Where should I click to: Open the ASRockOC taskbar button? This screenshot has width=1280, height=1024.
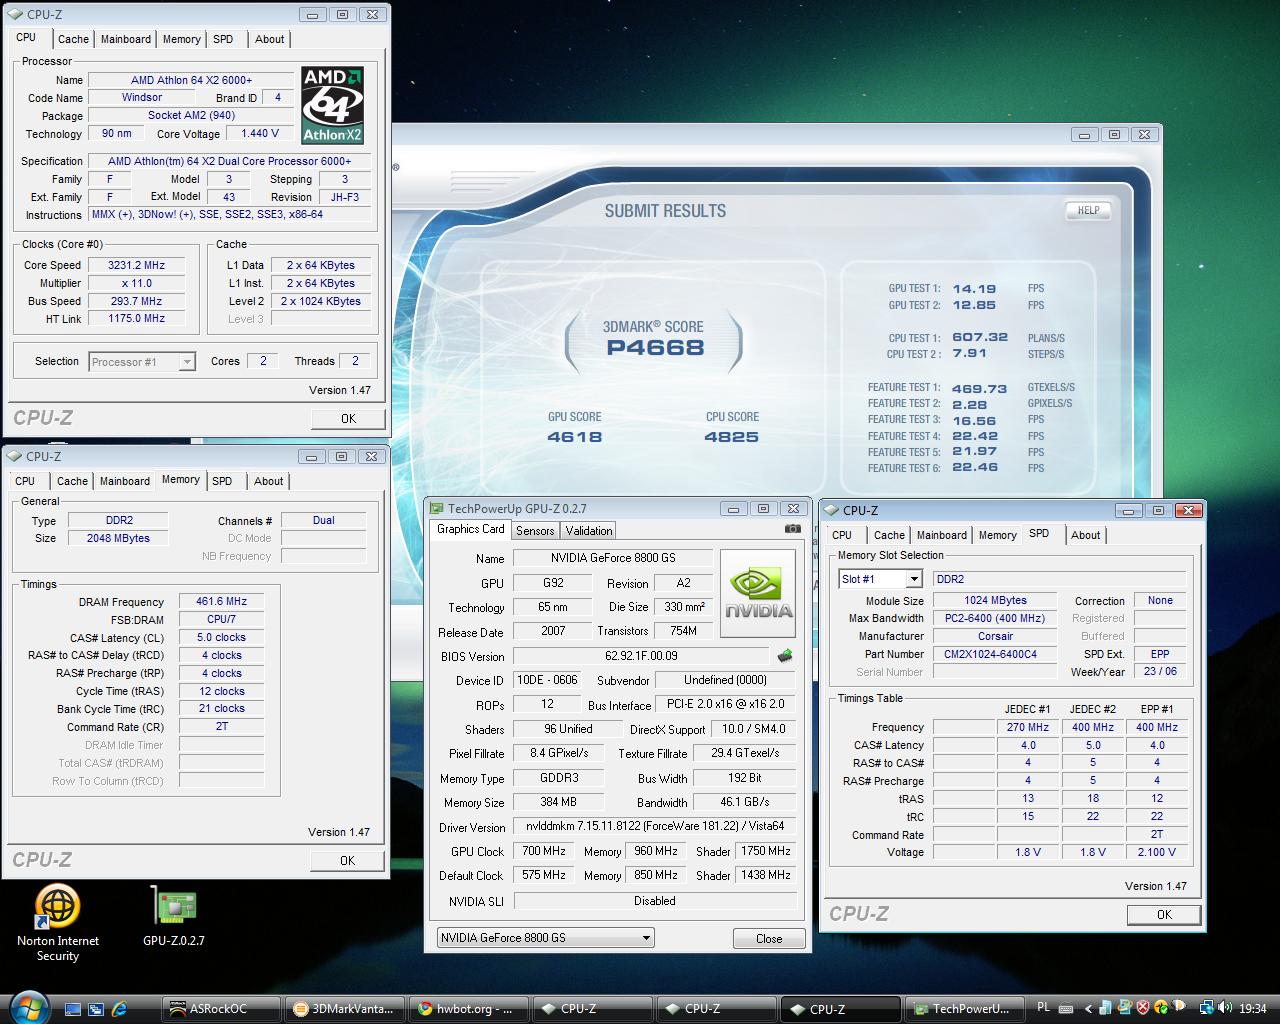[220, 1009]
